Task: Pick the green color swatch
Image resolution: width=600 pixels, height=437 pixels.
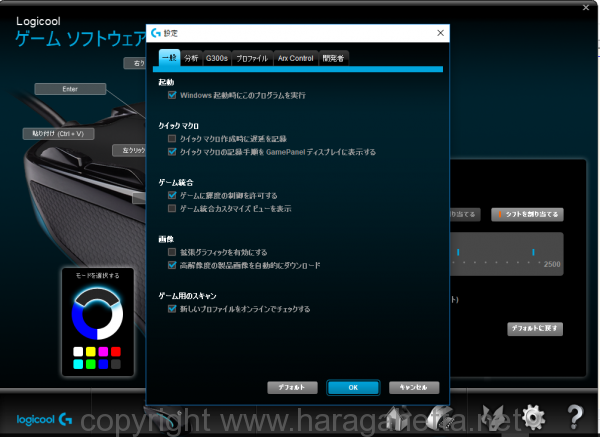Action: 91,364
